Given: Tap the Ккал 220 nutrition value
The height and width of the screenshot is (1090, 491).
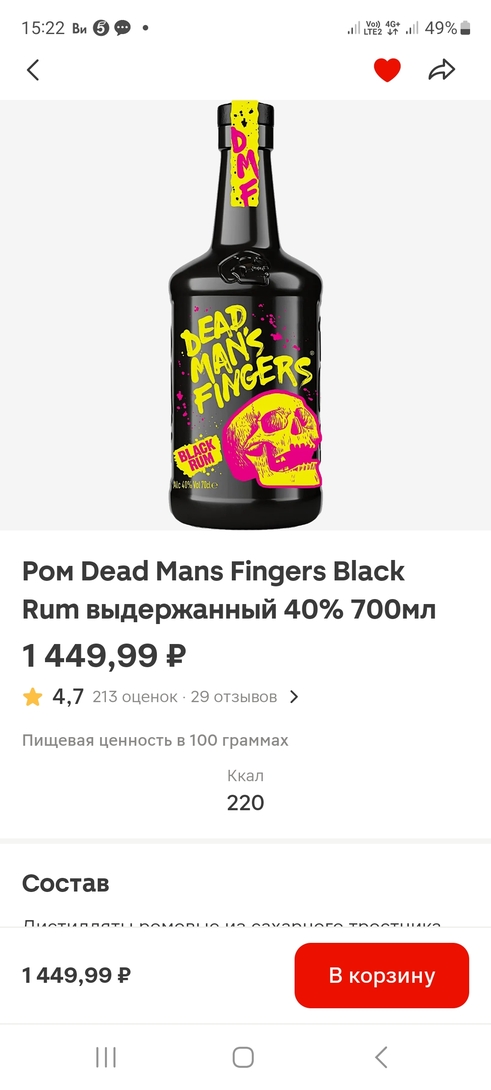Looking at the screenshot, I should click(x=246, y=790).
